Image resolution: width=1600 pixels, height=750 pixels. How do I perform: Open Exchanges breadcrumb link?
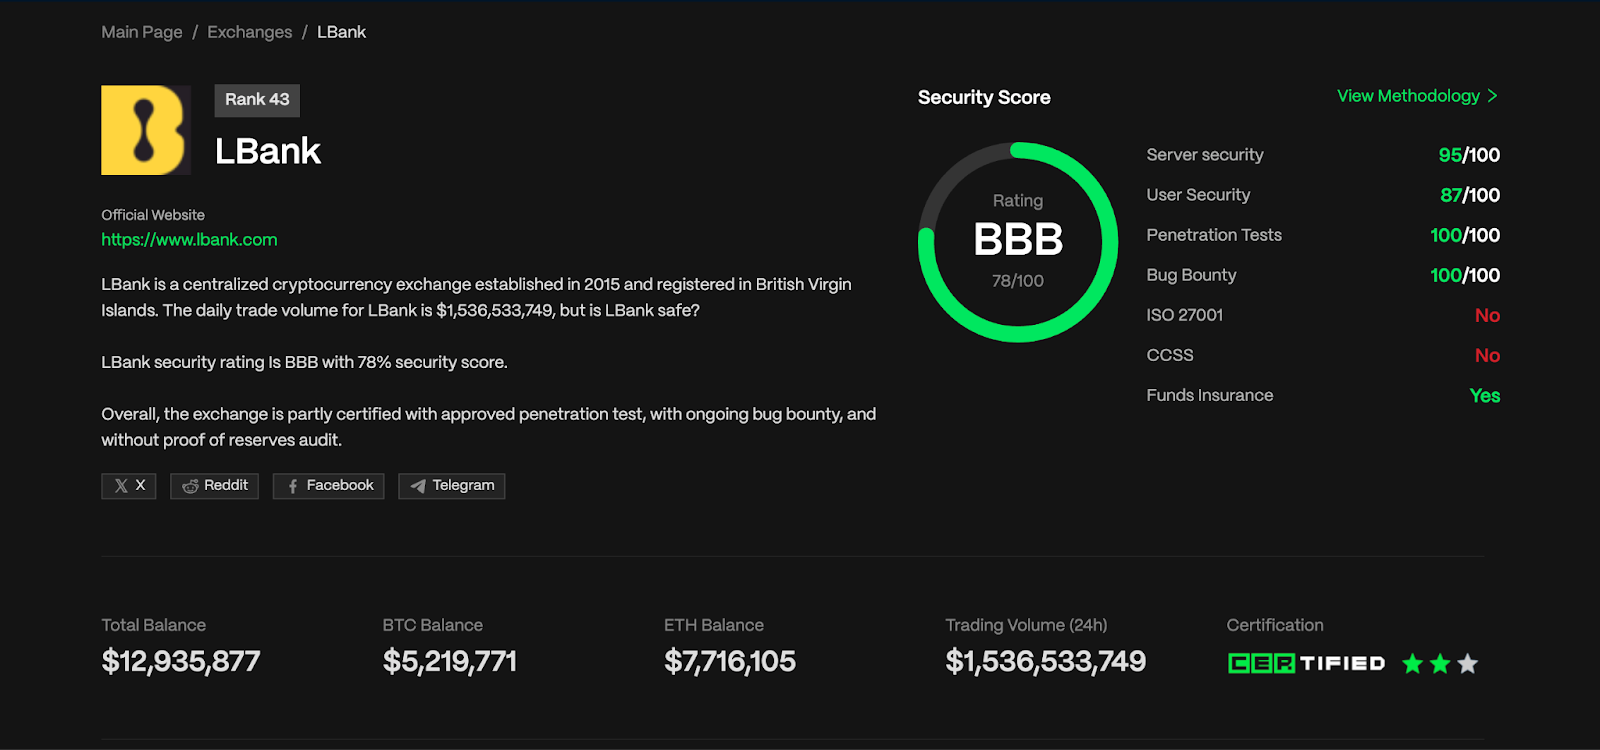click(250, 32)
